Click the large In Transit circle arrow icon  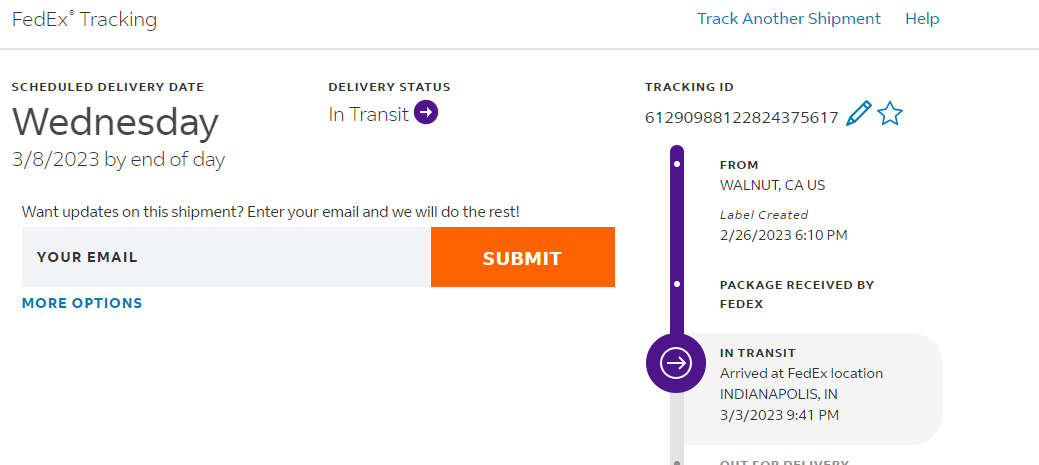[x=677, y=363]
